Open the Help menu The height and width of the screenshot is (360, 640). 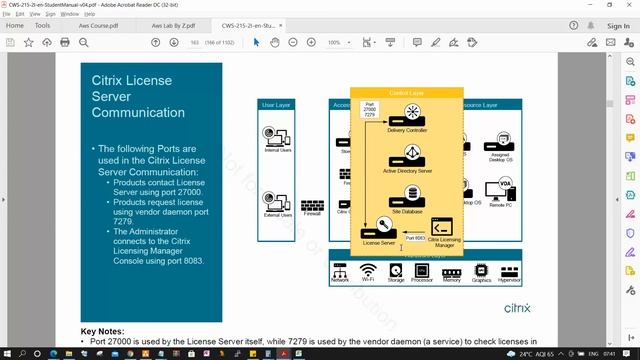pyautogui.click(x=89, y=14)
